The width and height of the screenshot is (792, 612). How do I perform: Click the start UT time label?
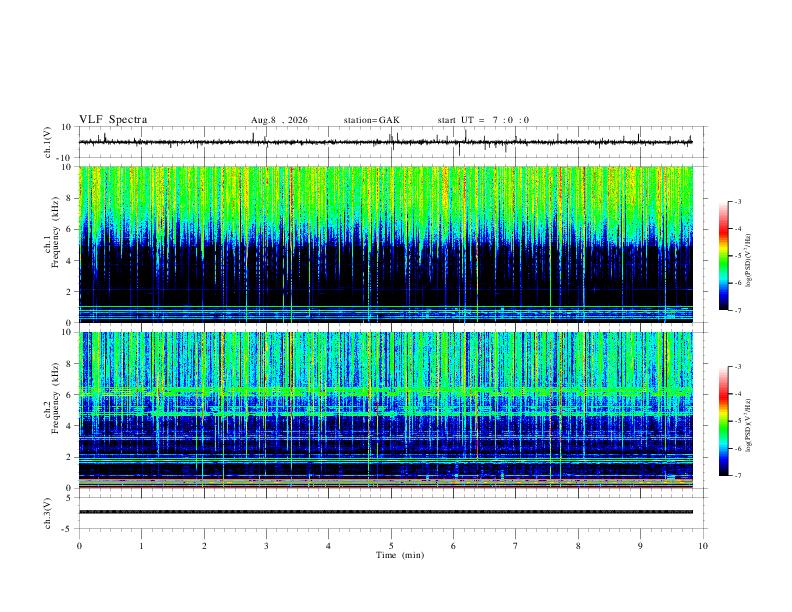[483, 120]
